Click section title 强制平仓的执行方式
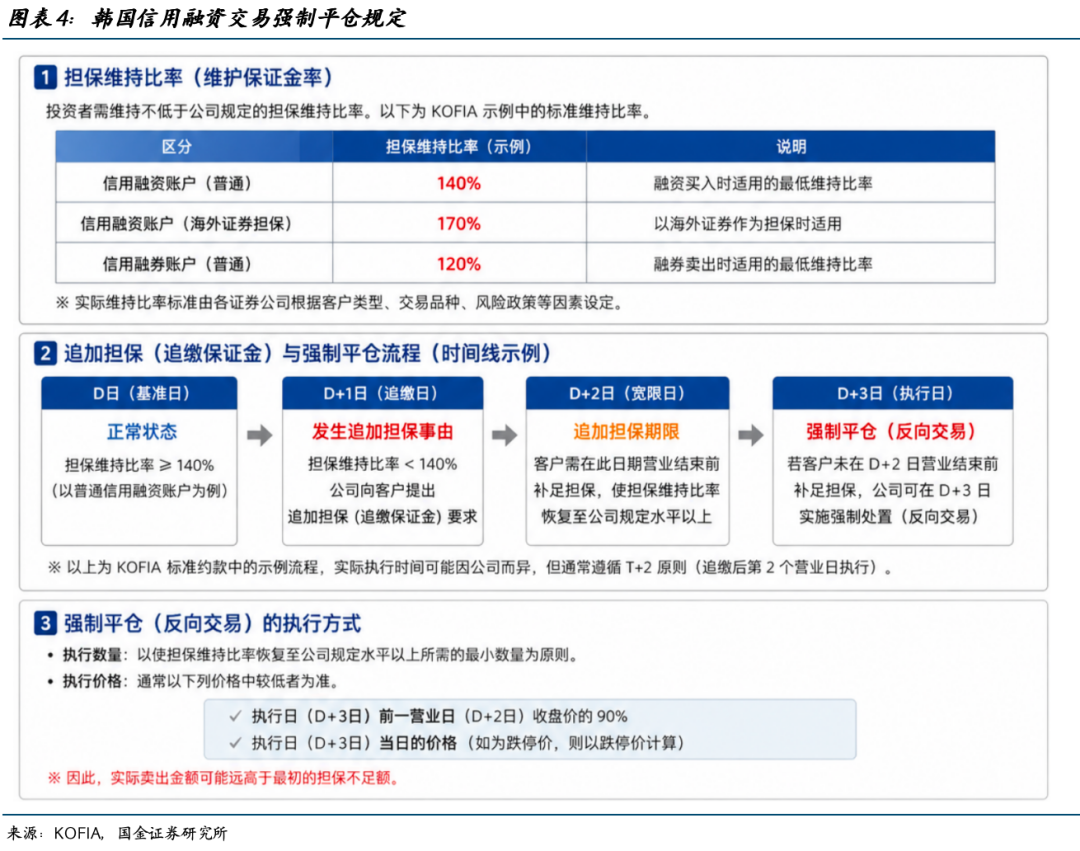This screenshot has width=1080, height=851. pyautogui.click(x=212, y=623)
